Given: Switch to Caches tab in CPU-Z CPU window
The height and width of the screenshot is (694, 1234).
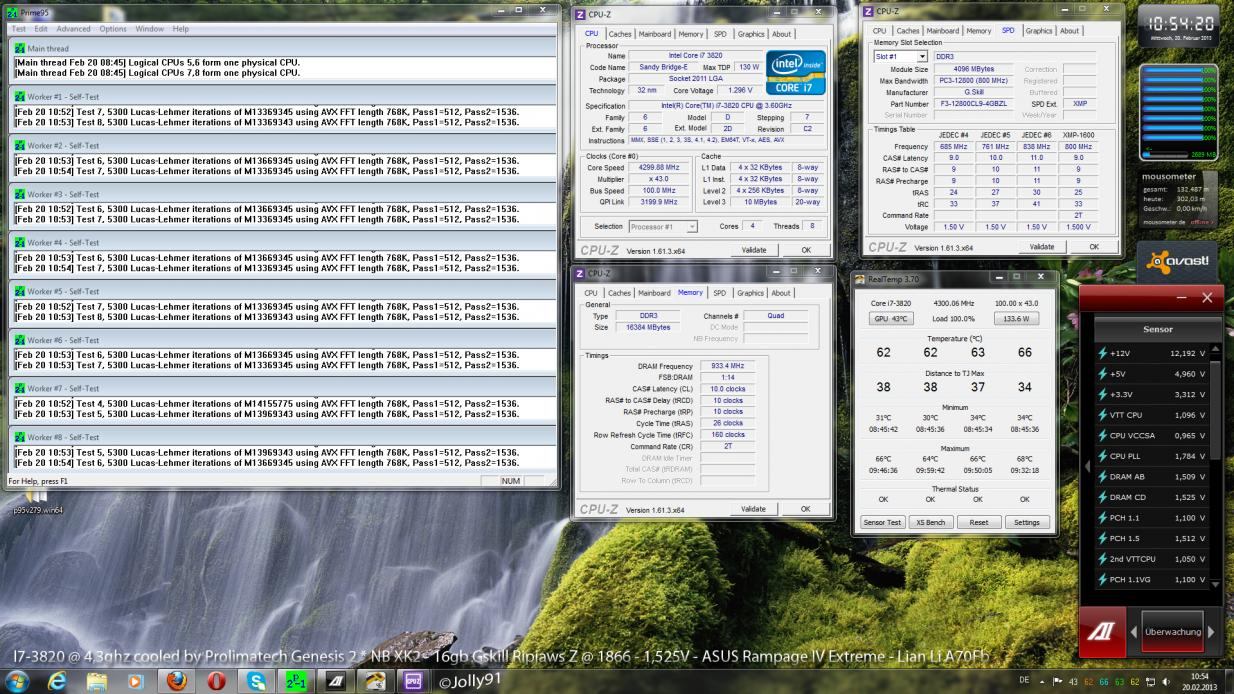Looking at the screenshot, I should tap(619, 34).
